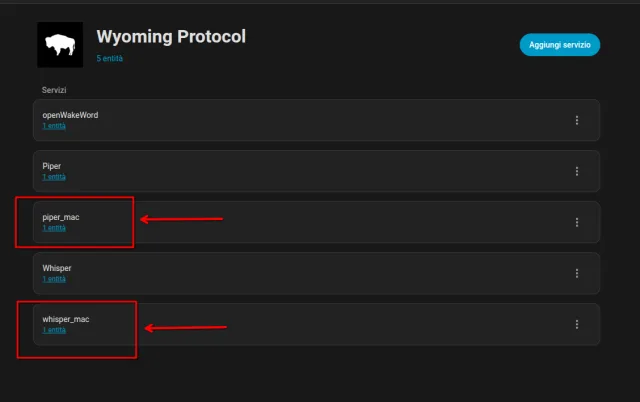Click the Wyoming Protocol title text
Screen dimensions: 640x402
(x=171, y=37)
